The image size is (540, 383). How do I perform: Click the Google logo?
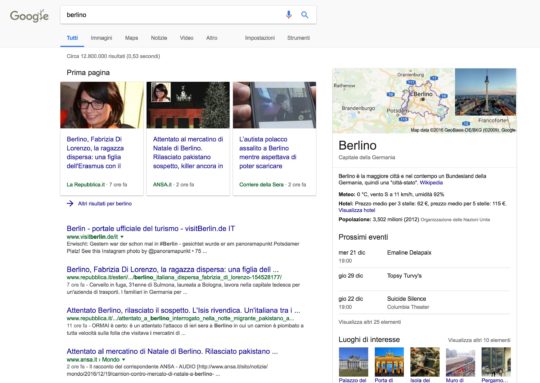(x=29, y=16)
